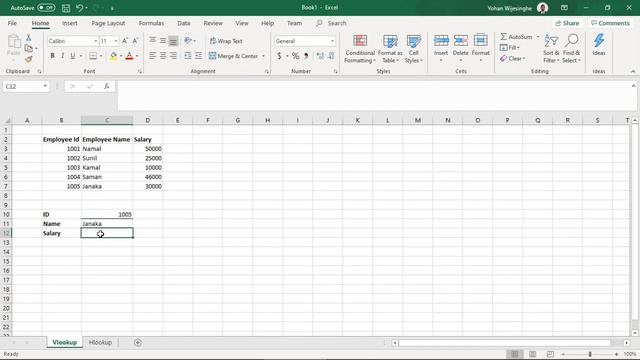Open the Font Color dropdown arrow
Image resolution: width=640 pixels, height=360 pixels.
pos(137,56)
